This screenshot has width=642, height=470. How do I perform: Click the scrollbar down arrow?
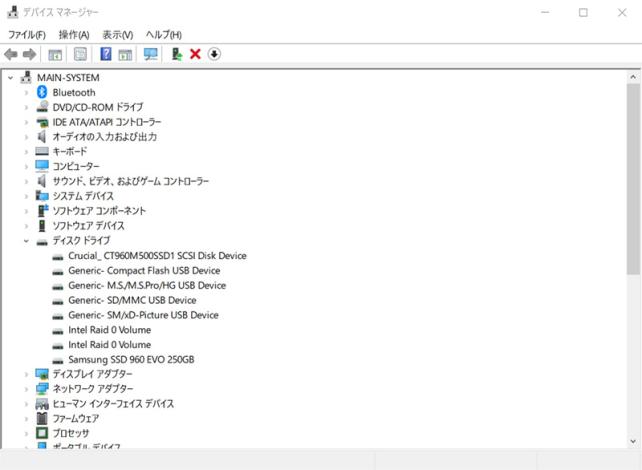pos(633,441)
